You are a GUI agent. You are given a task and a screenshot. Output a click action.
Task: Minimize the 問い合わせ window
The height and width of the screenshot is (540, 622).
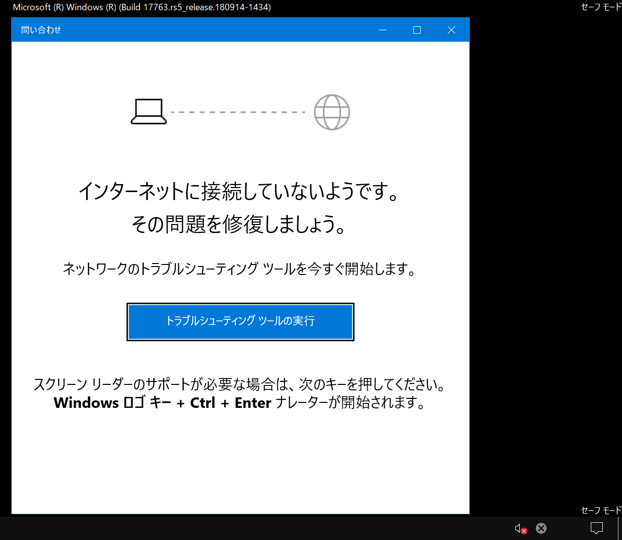point(382,30)
